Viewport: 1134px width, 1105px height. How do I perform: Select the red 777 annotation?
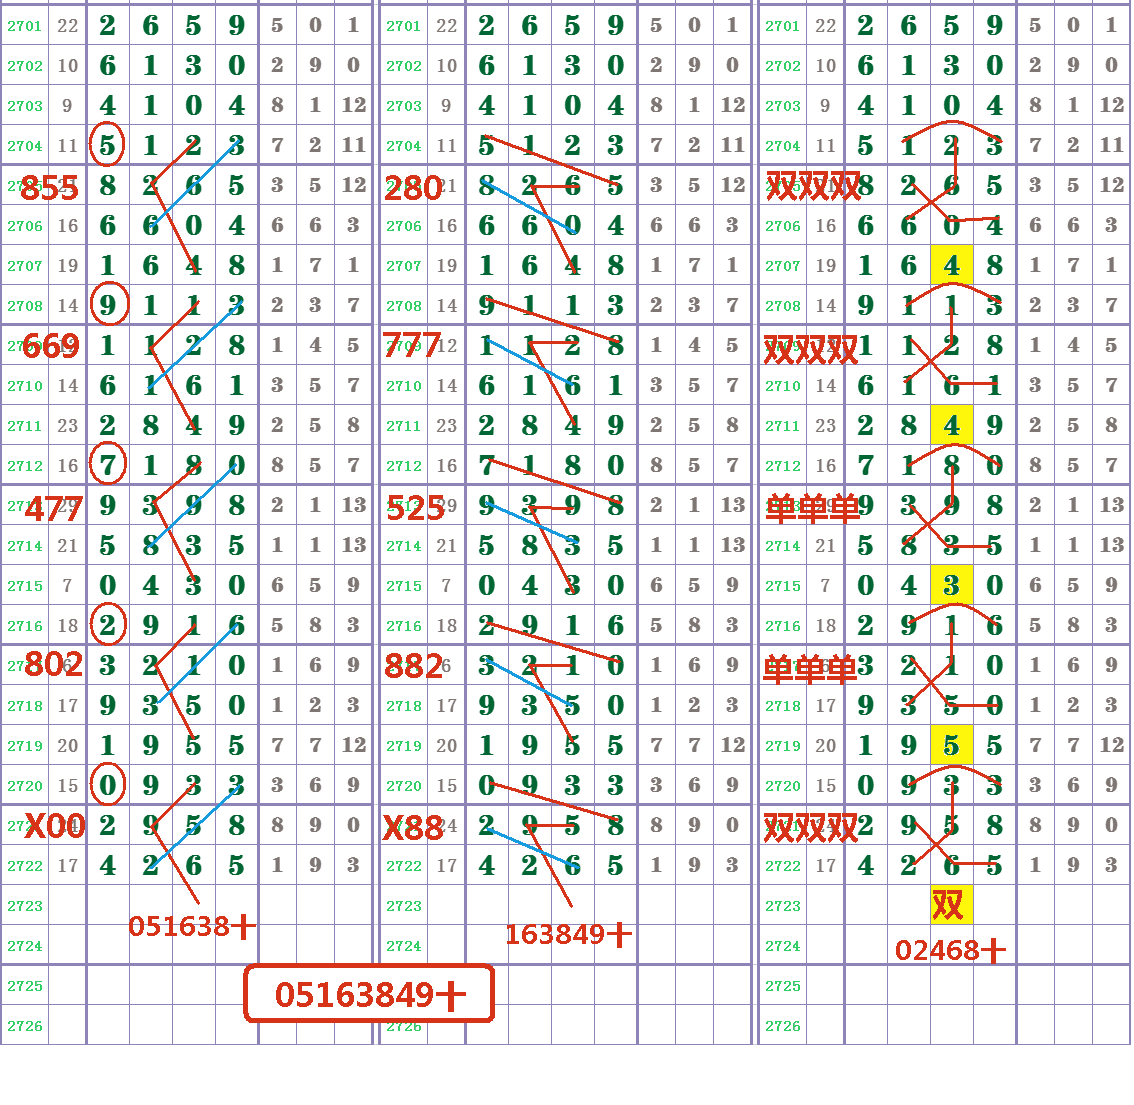(x=412, y=347)
